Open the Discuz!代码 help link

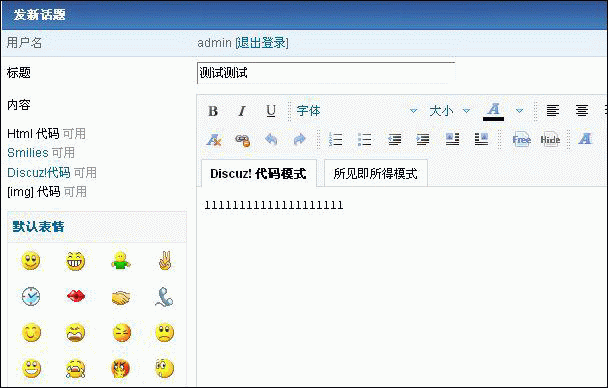coord(39,172)
